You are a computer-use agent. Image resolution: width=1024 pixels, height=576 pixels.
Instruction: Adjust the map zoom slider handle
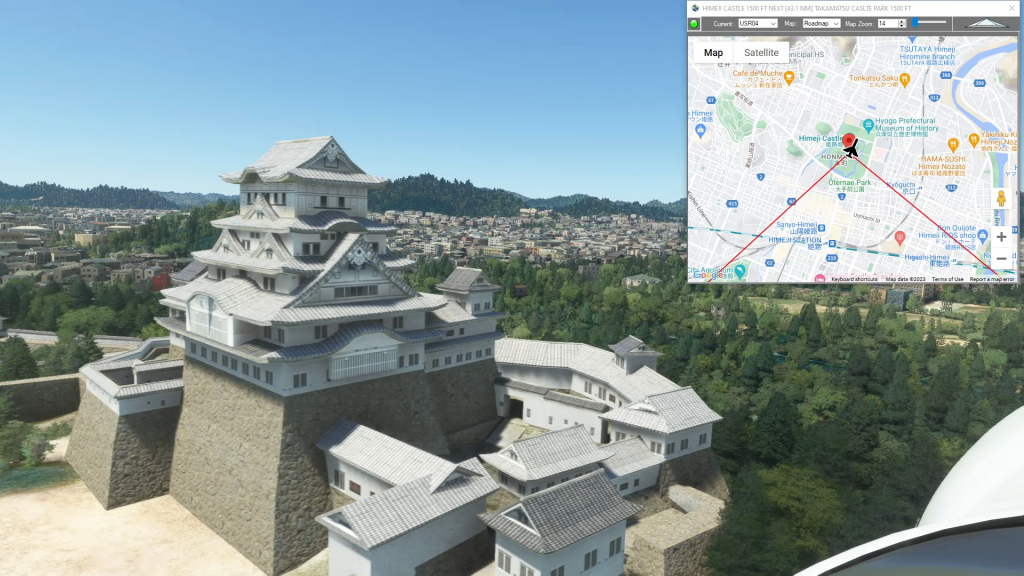click(x=915, y=22)
